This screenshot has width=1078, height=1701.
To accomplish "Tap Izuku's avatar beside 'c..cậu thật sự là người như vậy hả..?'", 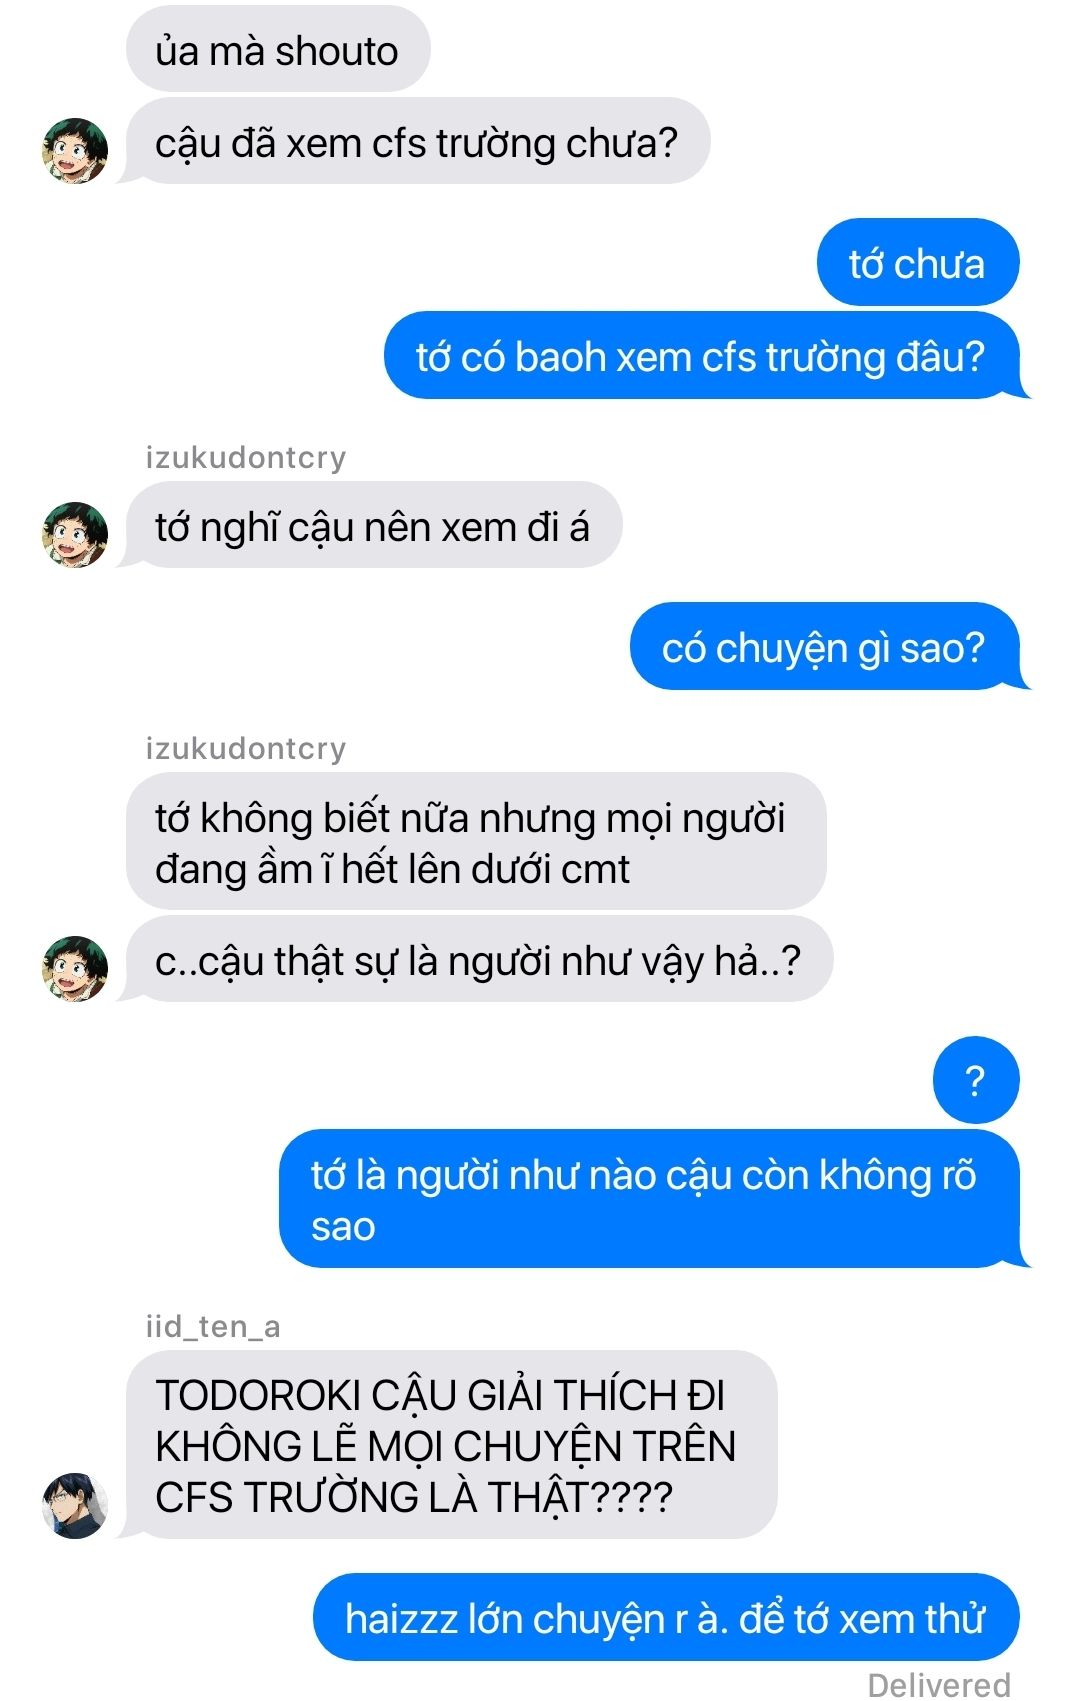I will coord(75,968).
